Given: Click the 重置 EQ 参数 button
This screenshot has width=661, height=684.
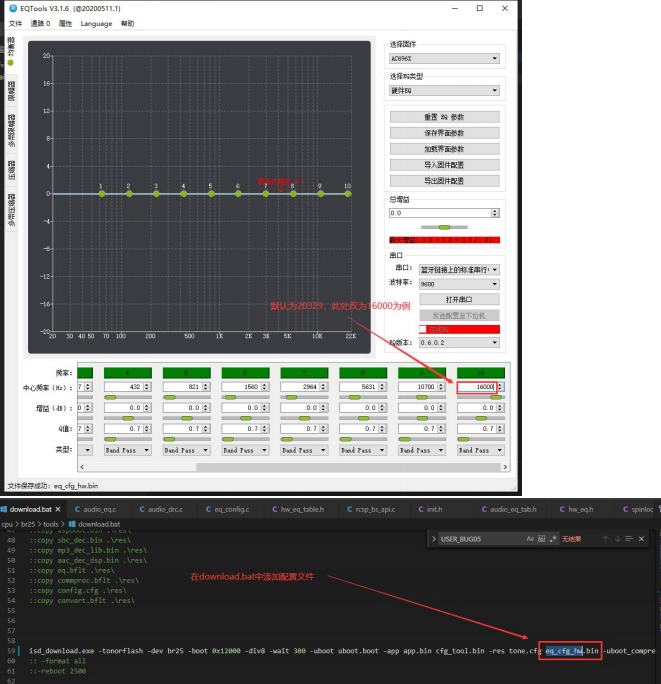Looking at the screenshot, I should (444, 117).
